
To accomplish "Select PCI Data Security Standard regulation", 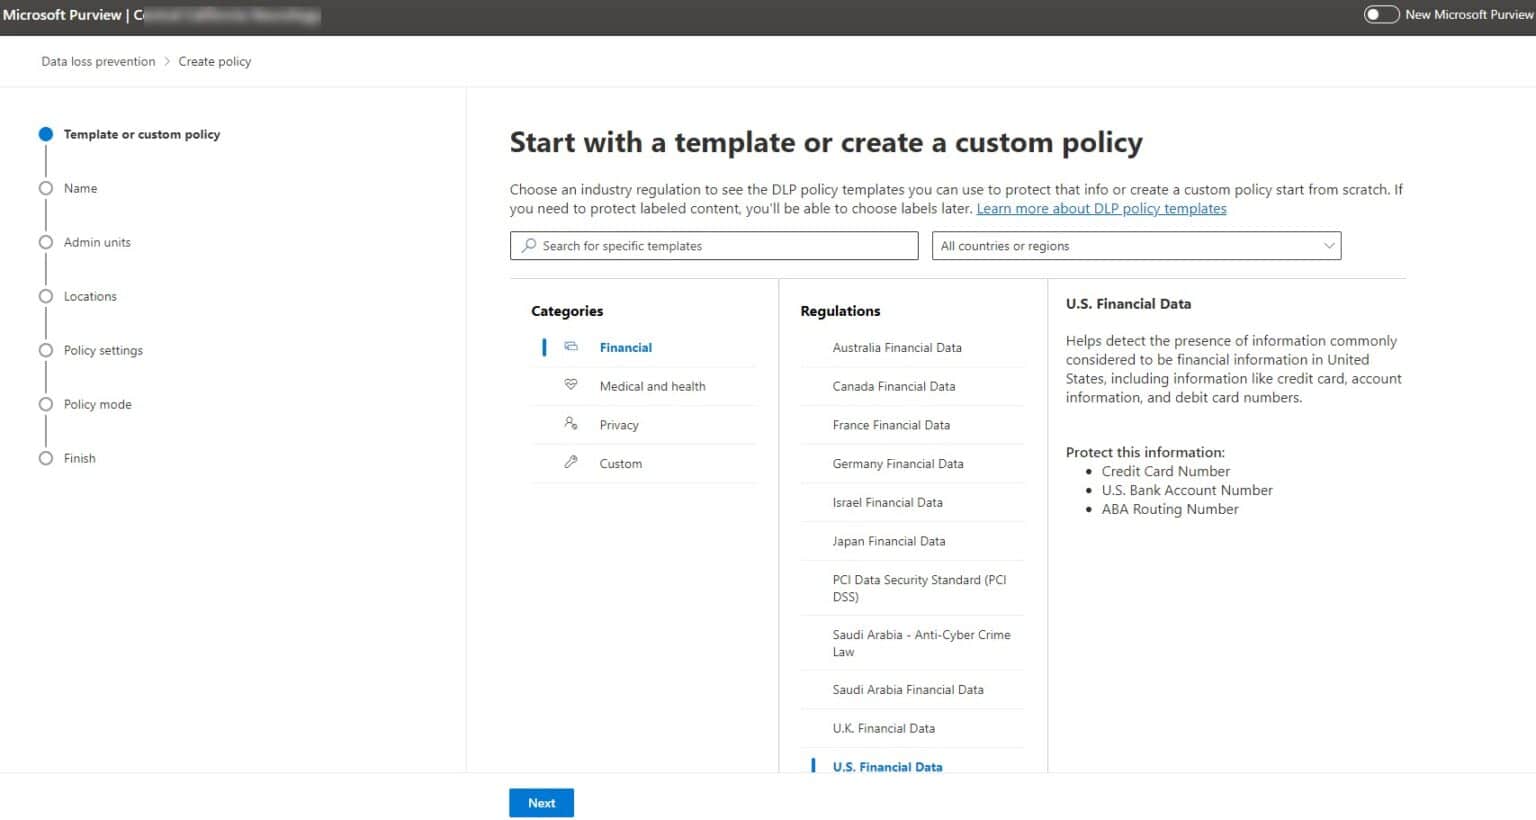I will (919, 588).
